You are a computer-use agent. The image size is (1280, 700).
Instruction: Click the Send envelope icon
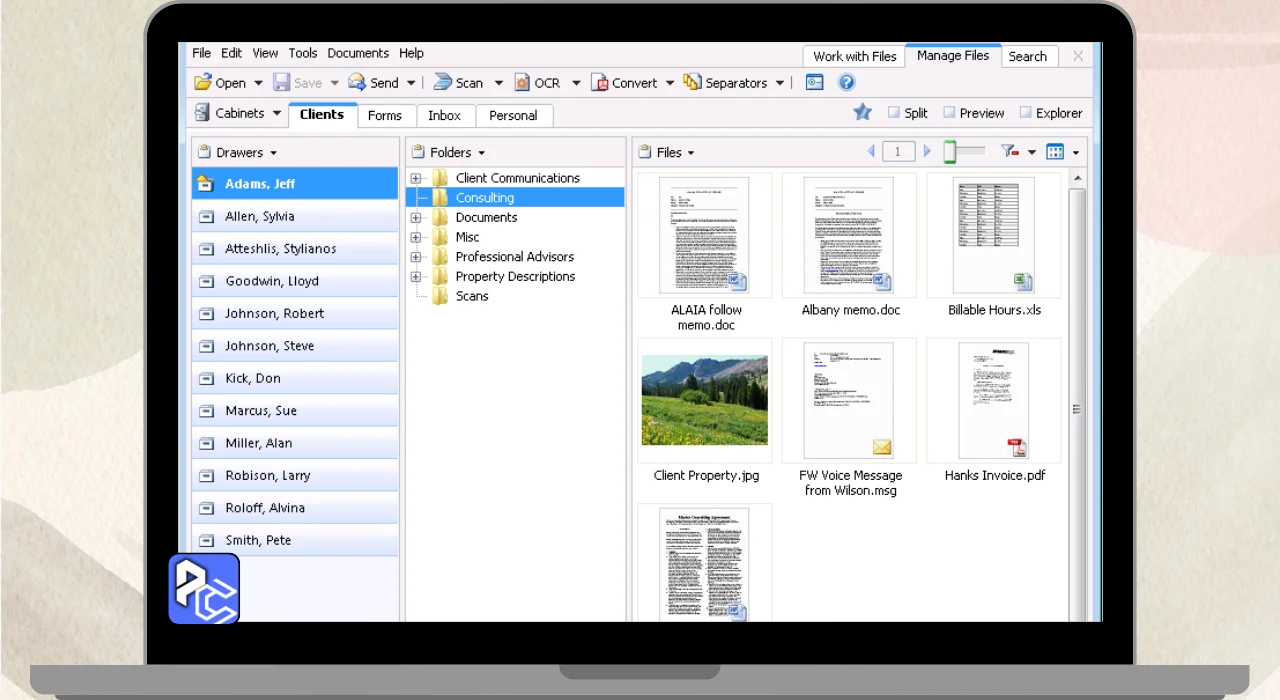(357, 83)
